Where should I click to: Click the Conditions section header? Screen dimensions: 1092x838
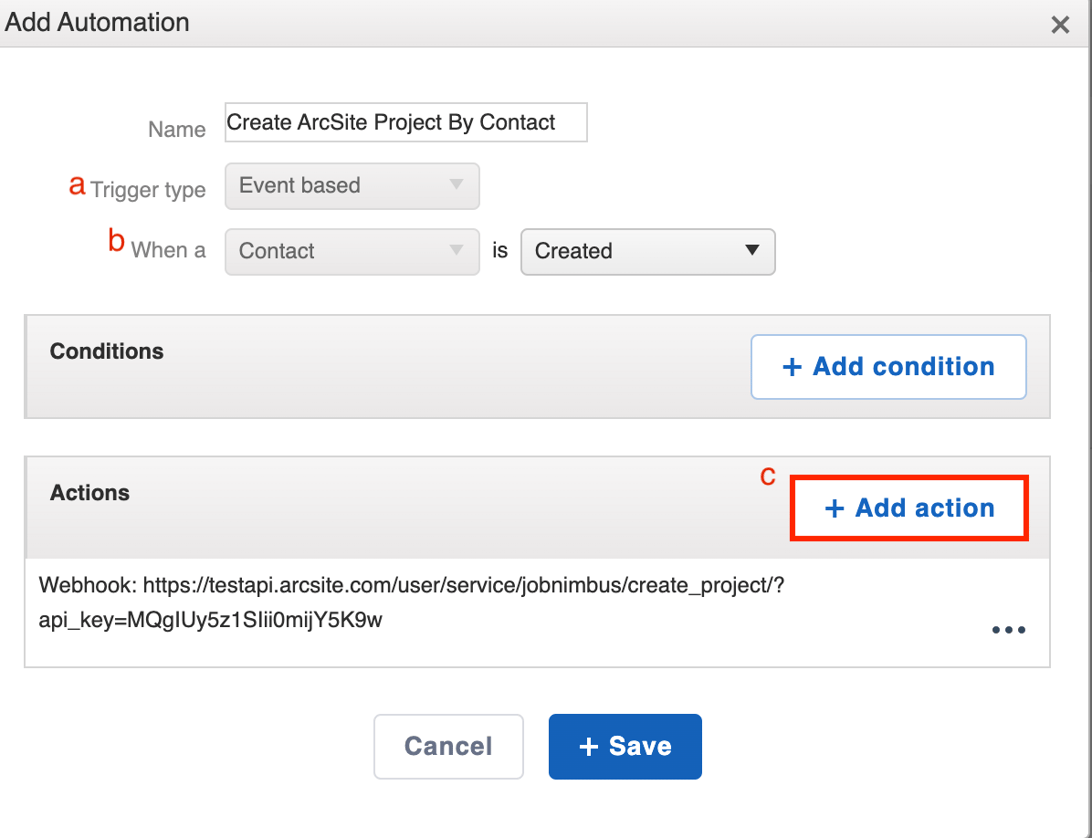106,351
